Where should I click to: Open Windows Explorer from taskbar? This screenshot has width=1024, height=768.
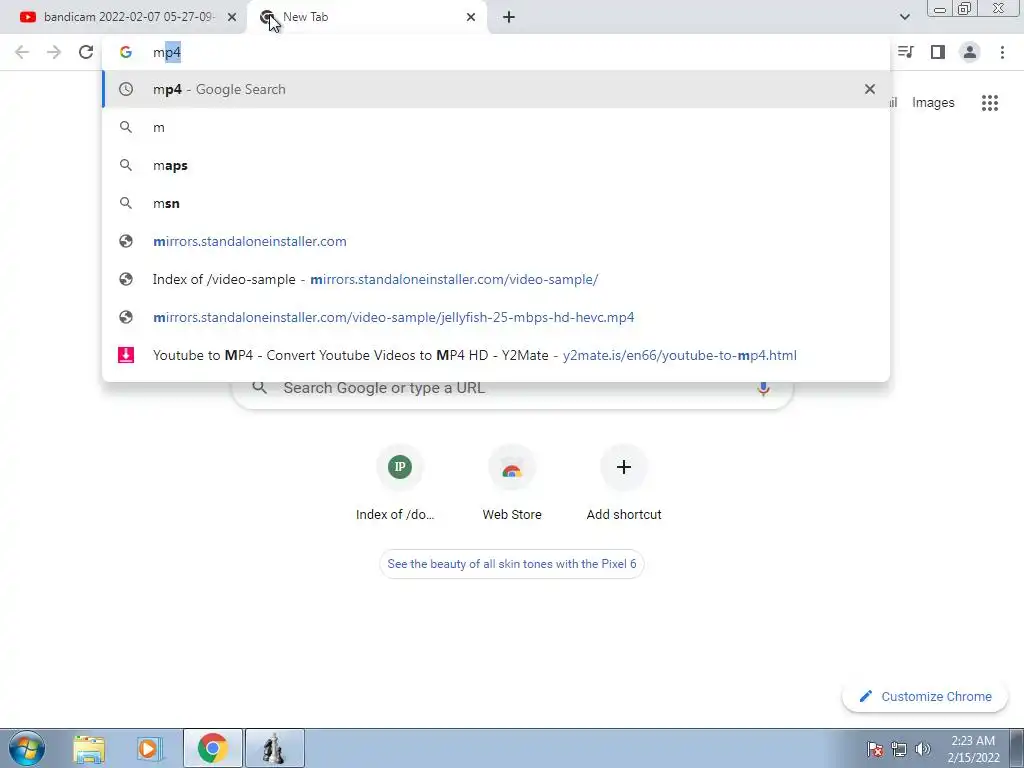tap(89, 748)
